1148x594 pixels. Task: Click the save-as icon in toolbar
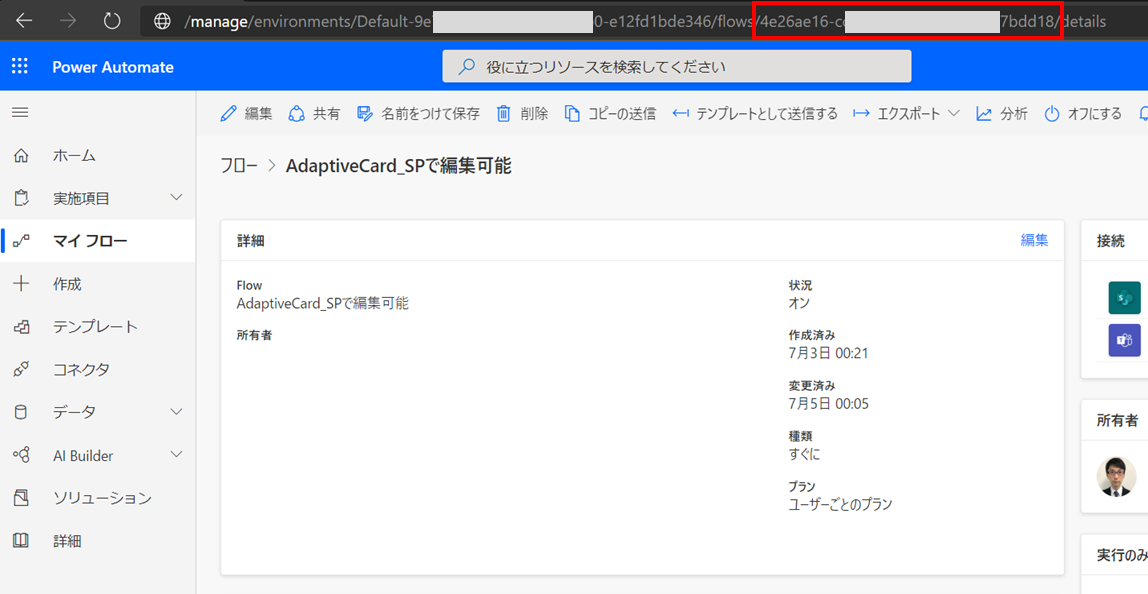tap(365, 114)
